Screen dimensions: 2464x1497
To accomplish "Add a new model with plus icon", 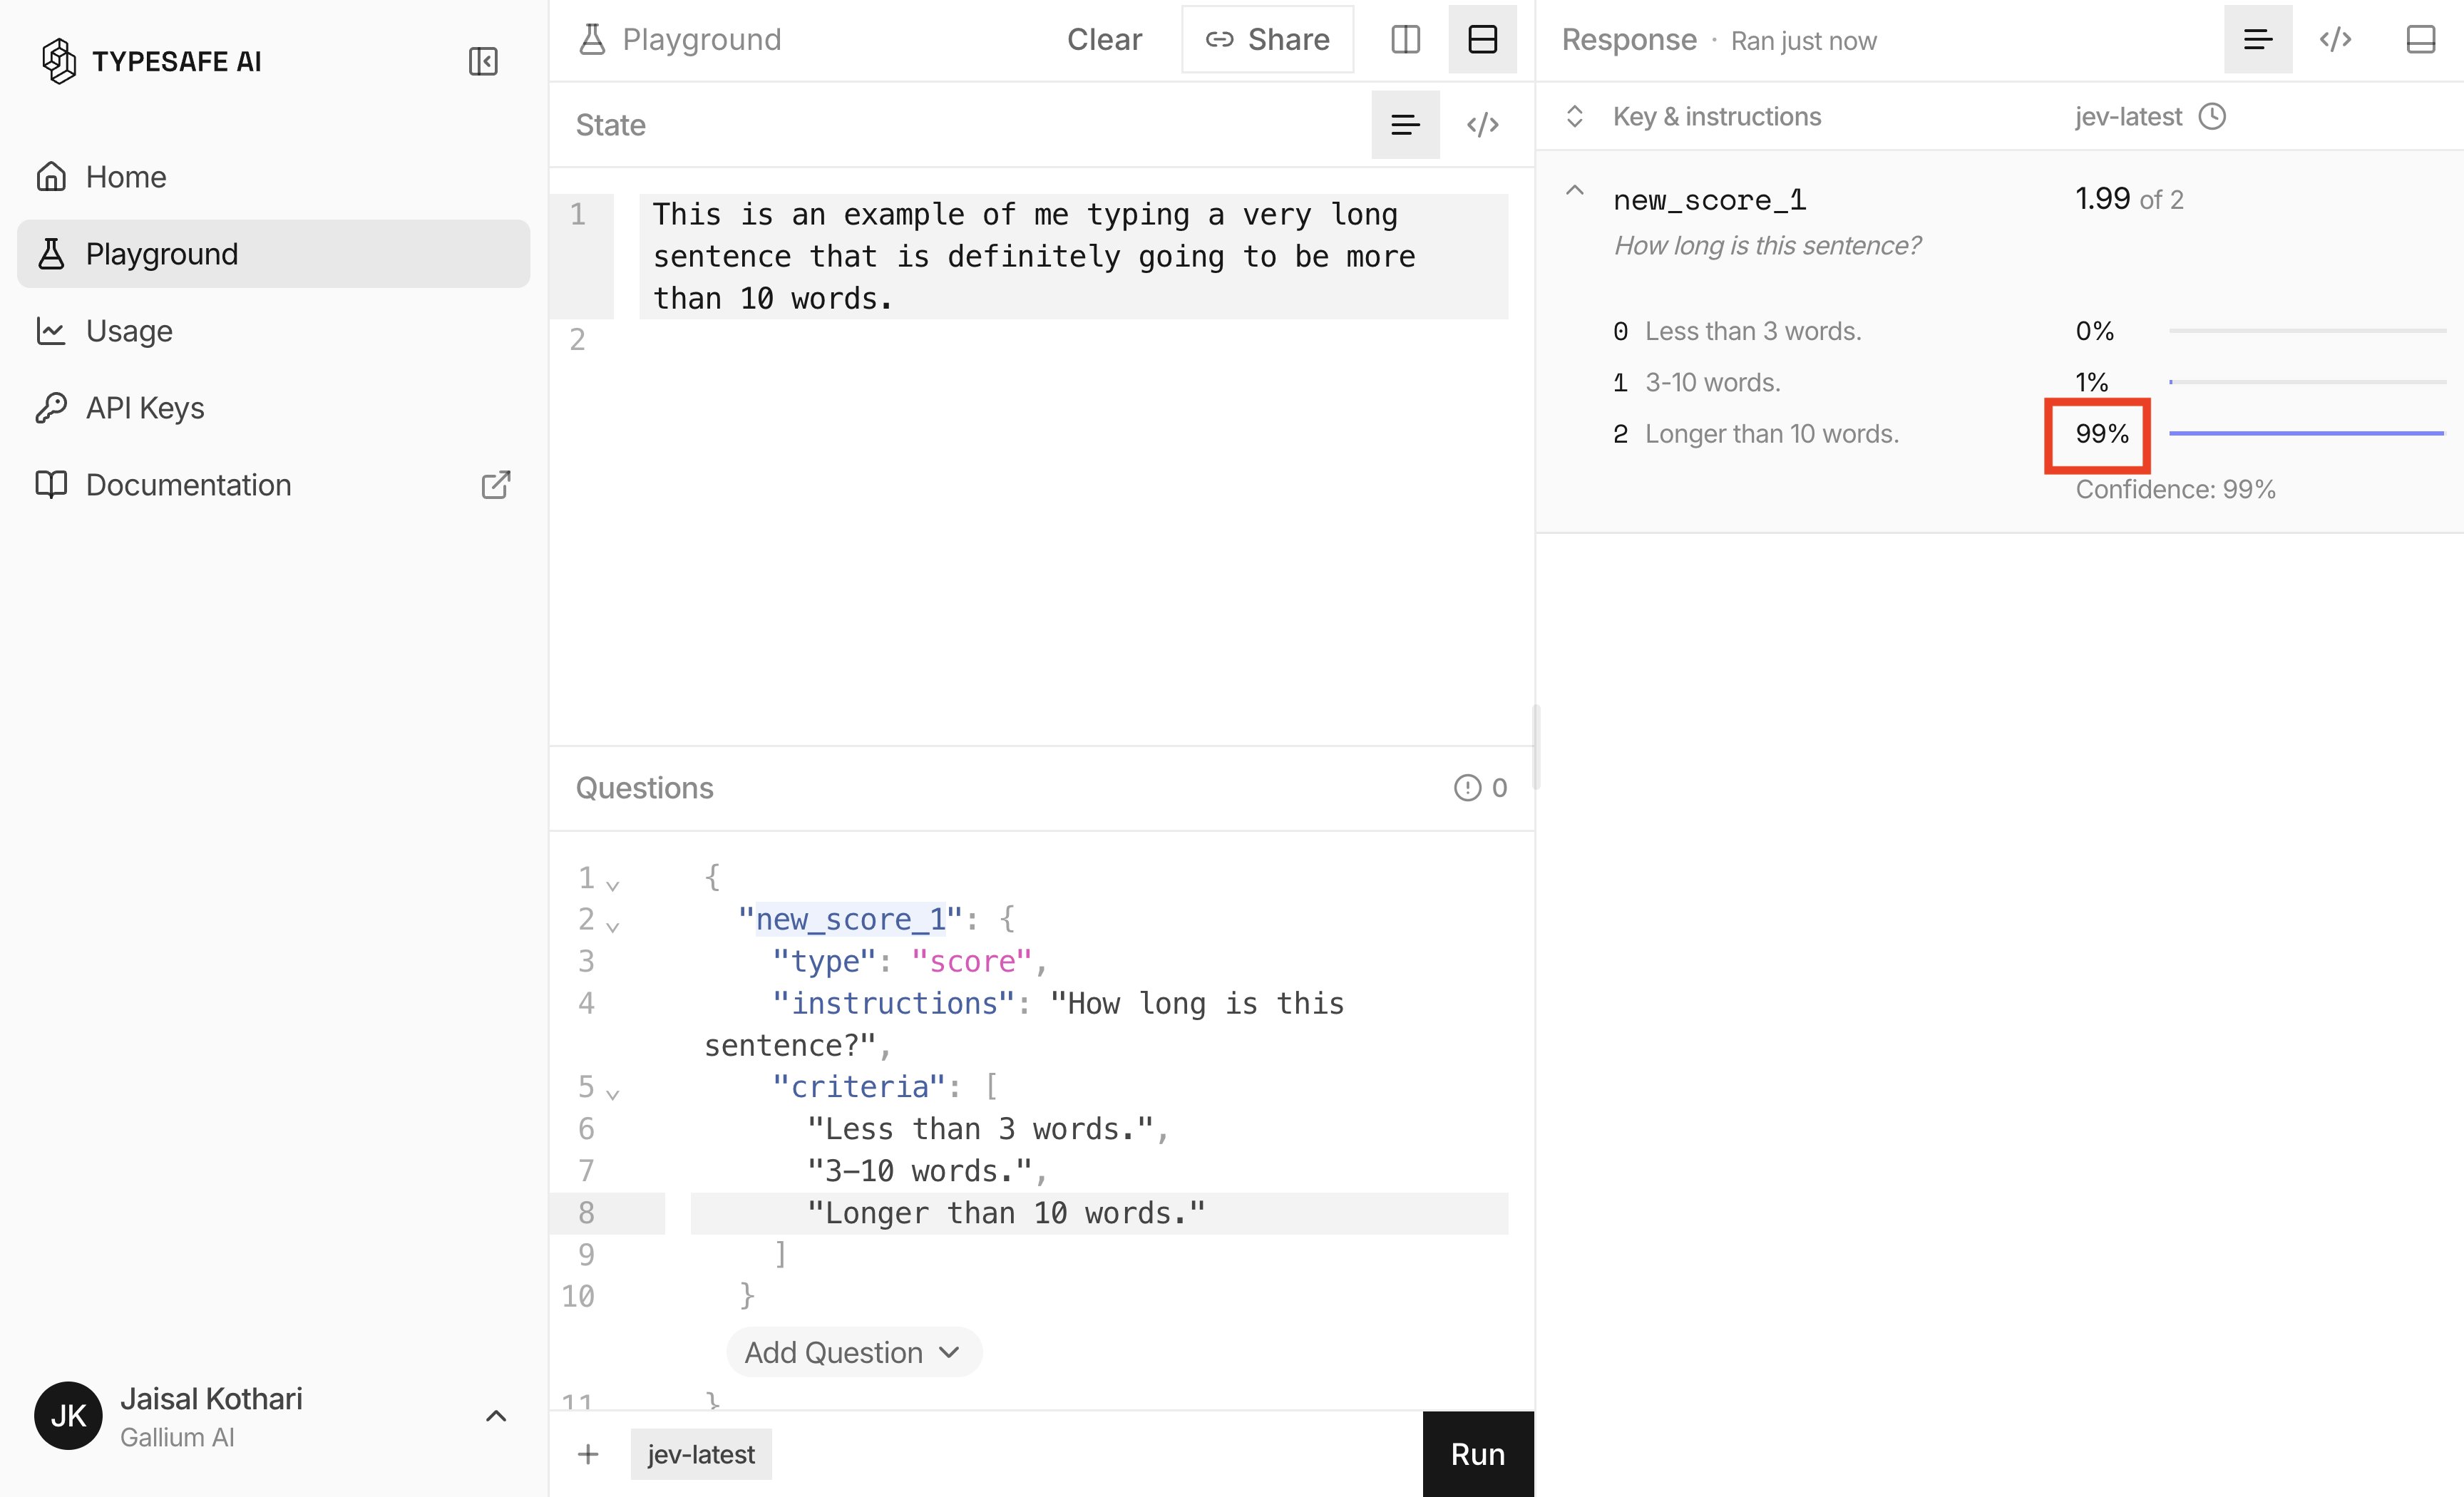I will [588, 1454].
